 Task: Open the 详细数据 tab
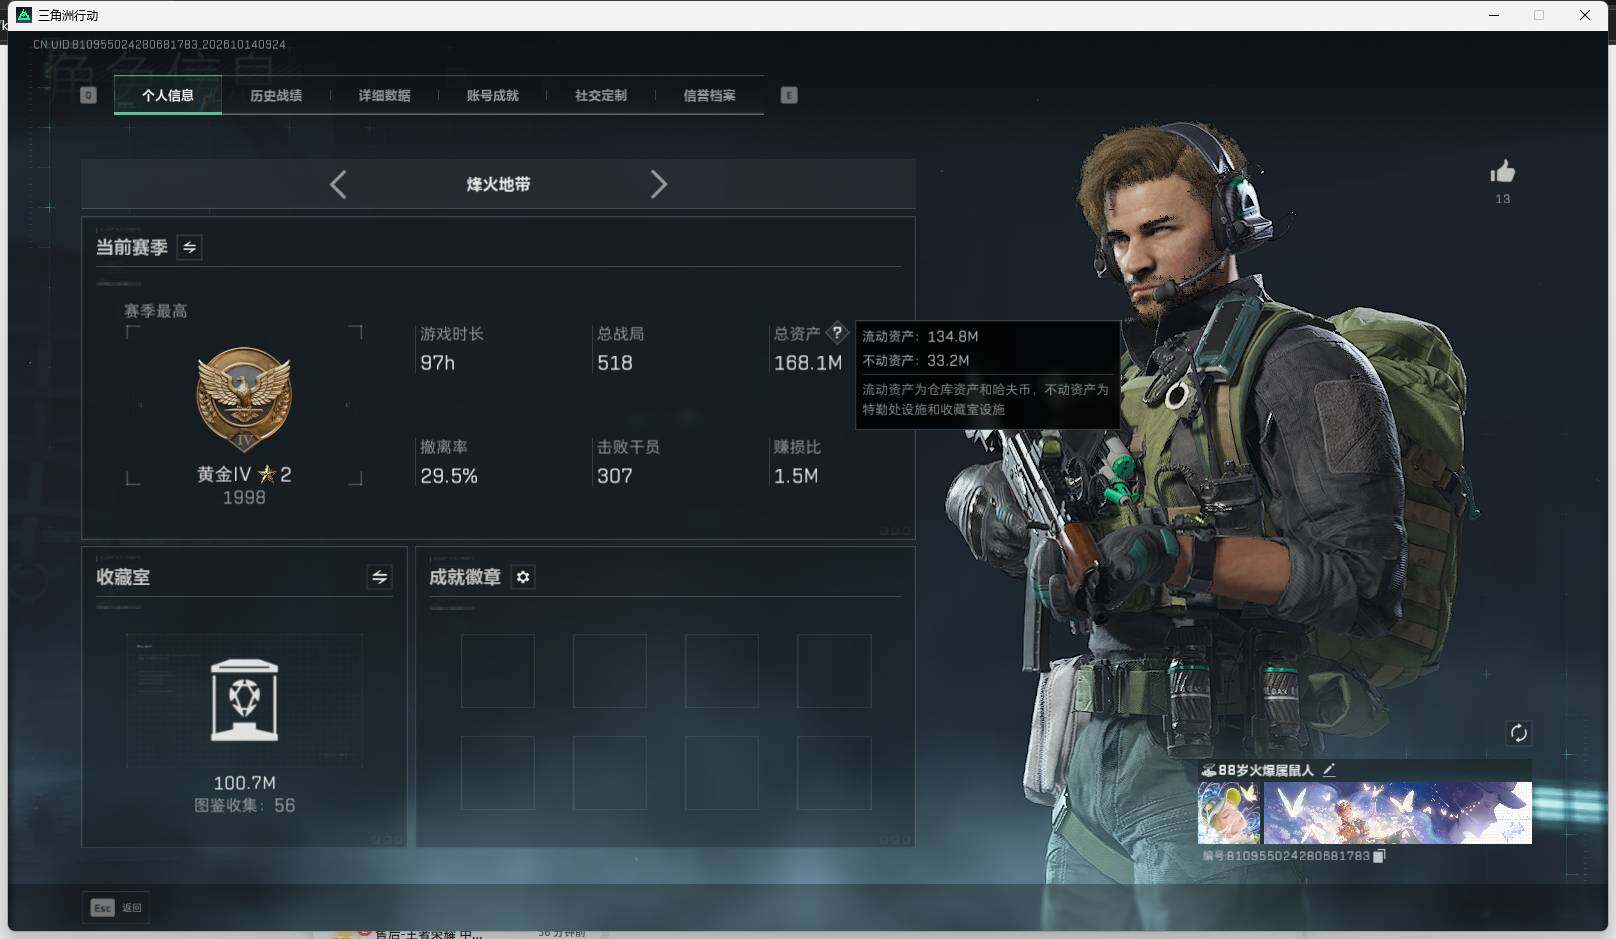pos(384,95)
